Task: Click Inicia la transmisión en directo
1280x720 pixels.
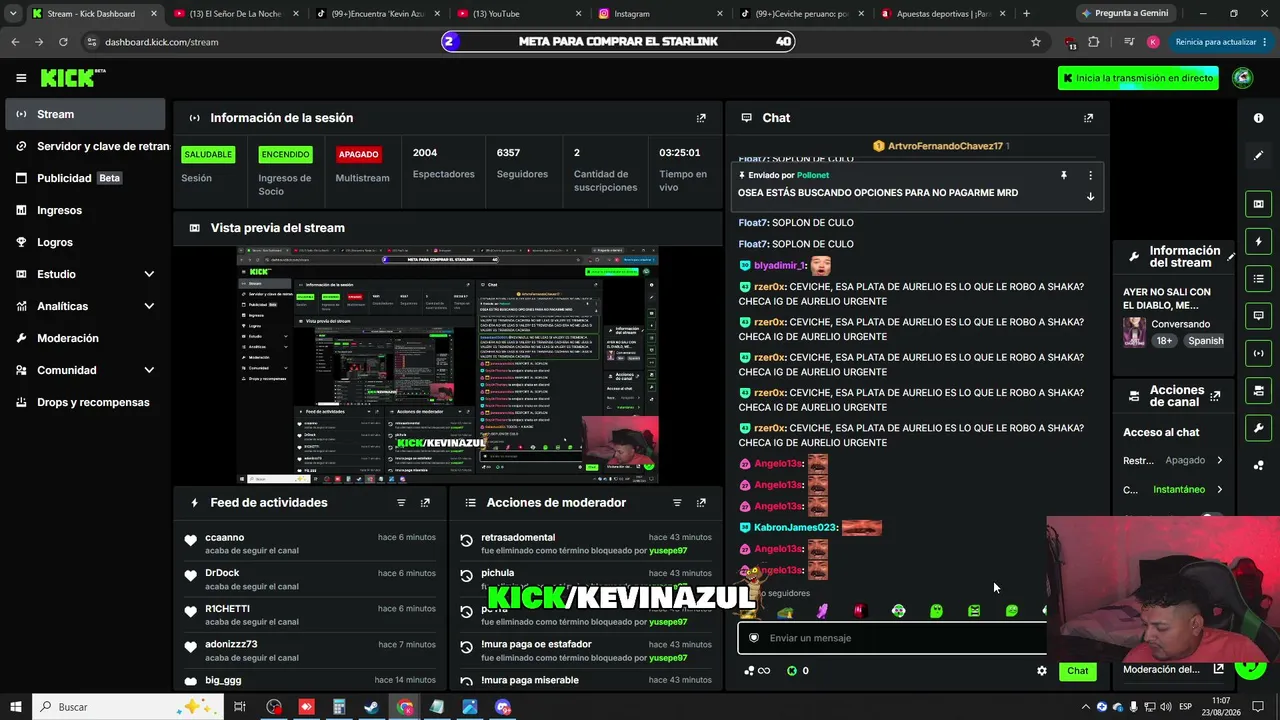Action: click(x=1138, y=78)
